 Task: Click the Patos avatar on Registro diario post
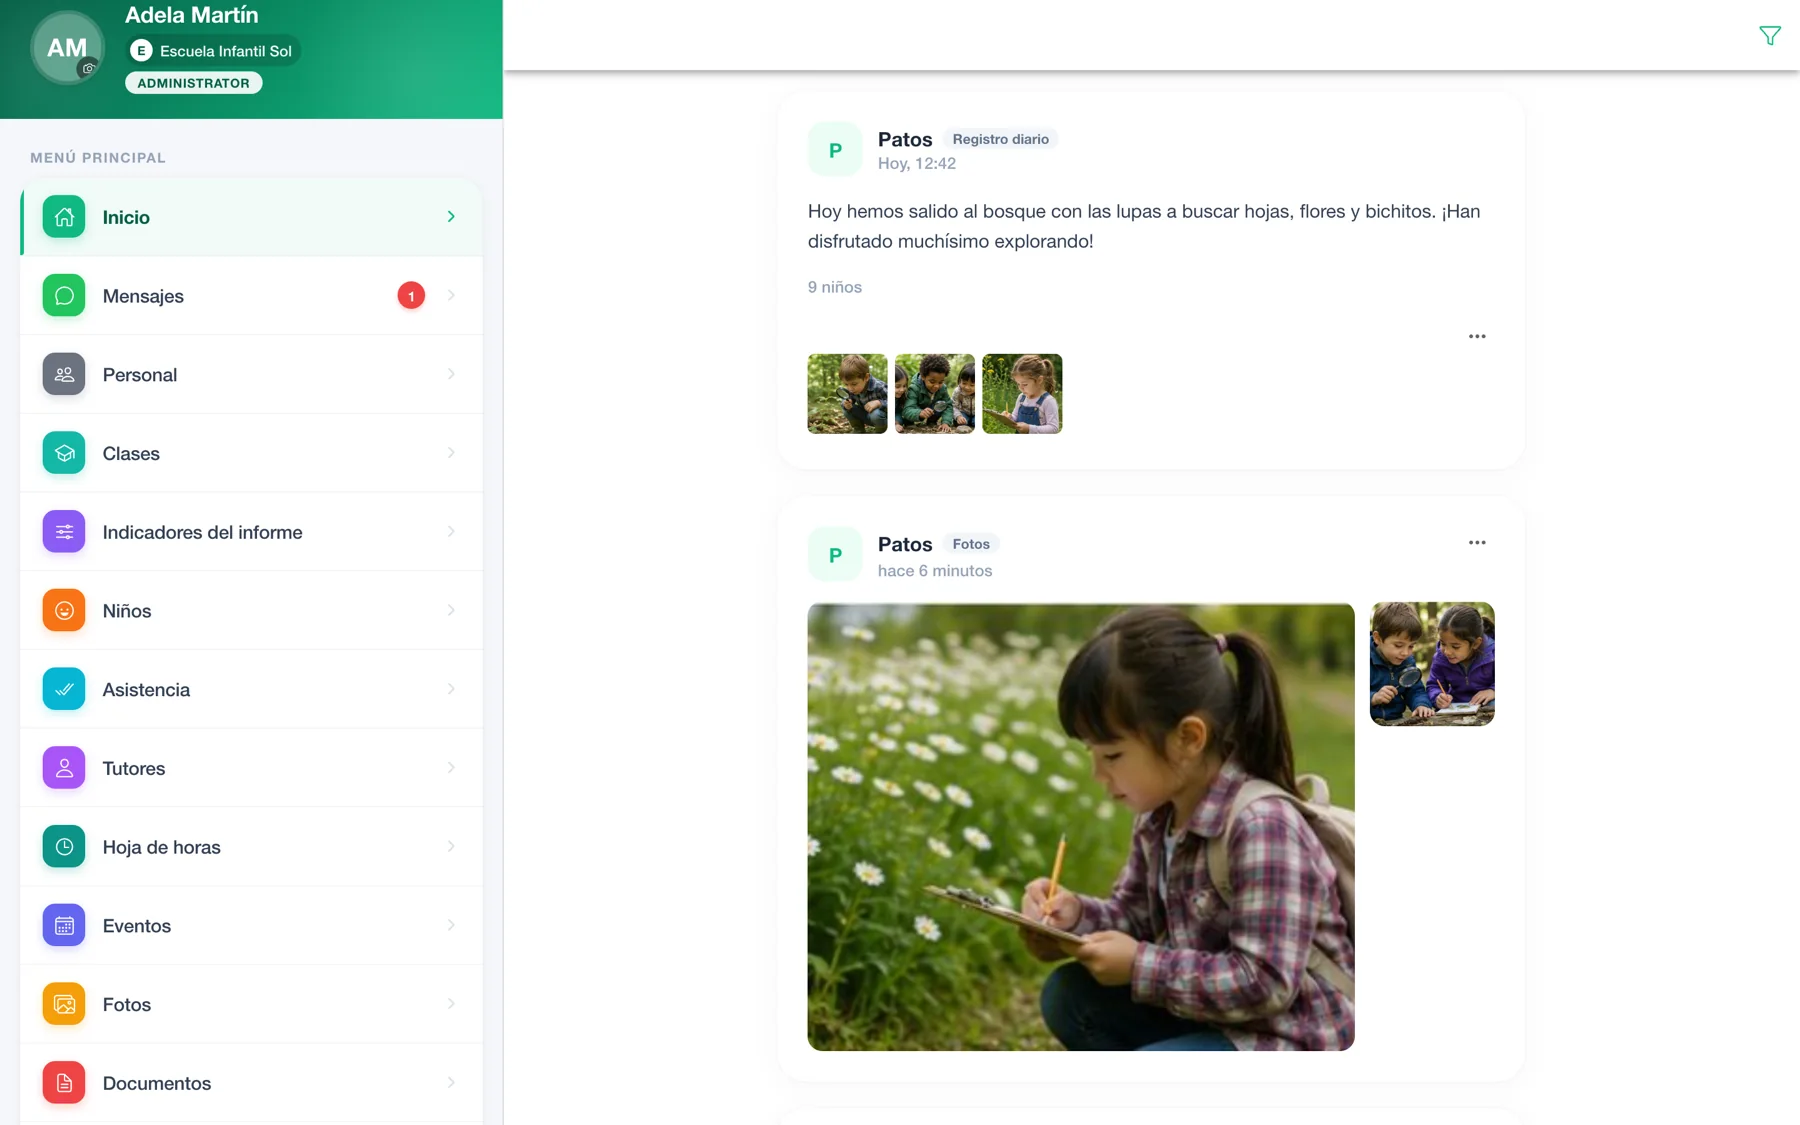click(x=835, y=150)
